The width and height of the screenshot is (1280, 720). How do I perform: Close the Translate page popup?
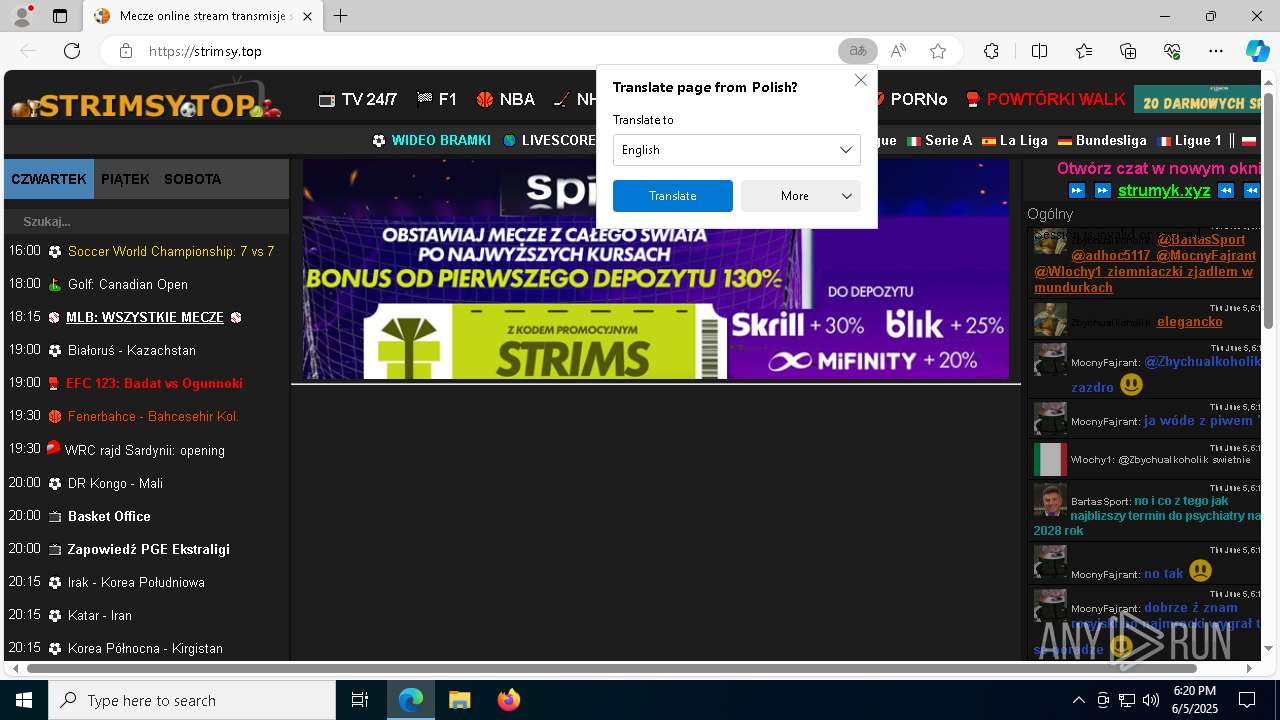point(860,80)
